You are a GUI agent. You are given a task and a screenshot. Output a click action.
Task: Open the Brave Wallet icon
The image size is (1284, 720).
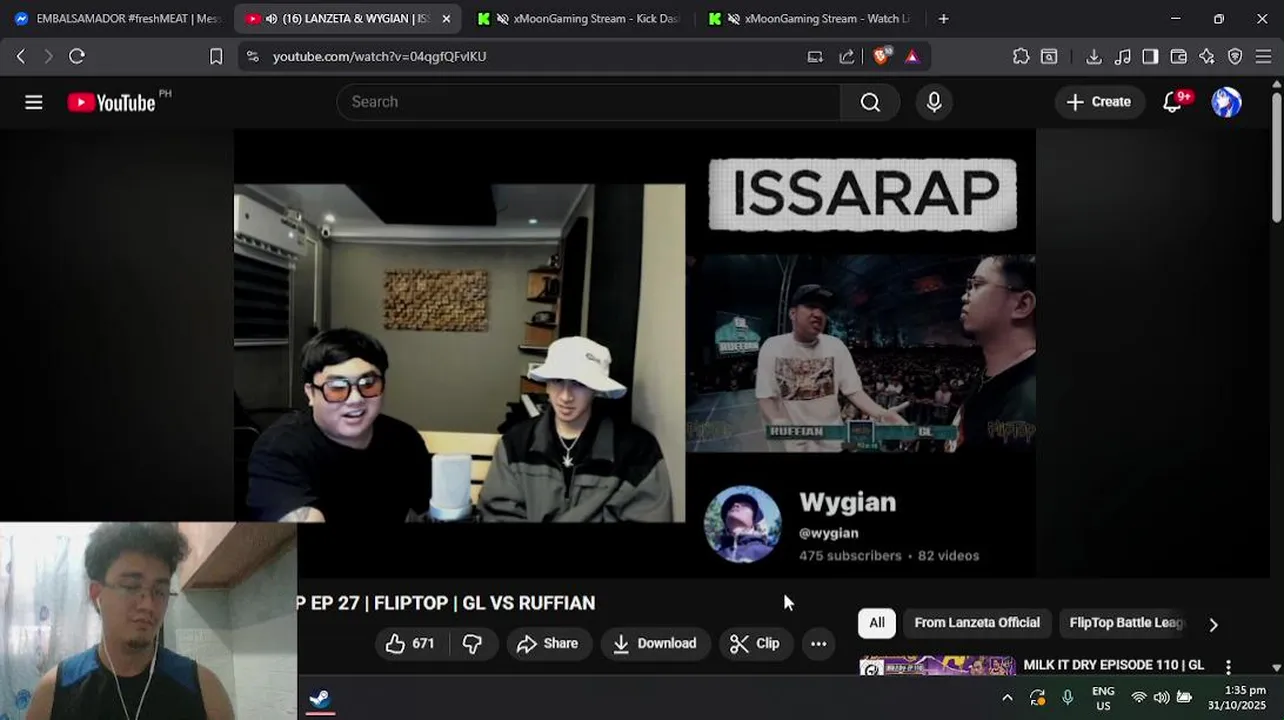tap(1178, 56)
